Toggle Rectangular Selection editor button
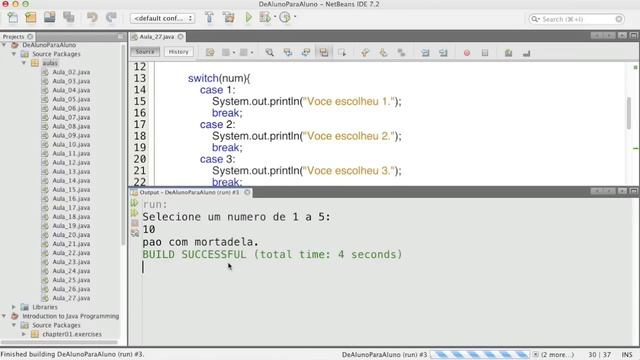The width and height of the screenshot is (640, 360). (342, 53)
